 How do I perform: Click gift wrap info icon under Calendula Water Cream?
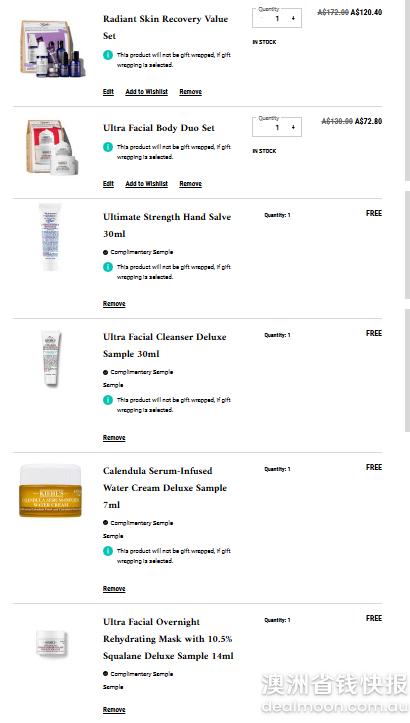[x=107, y=551]
